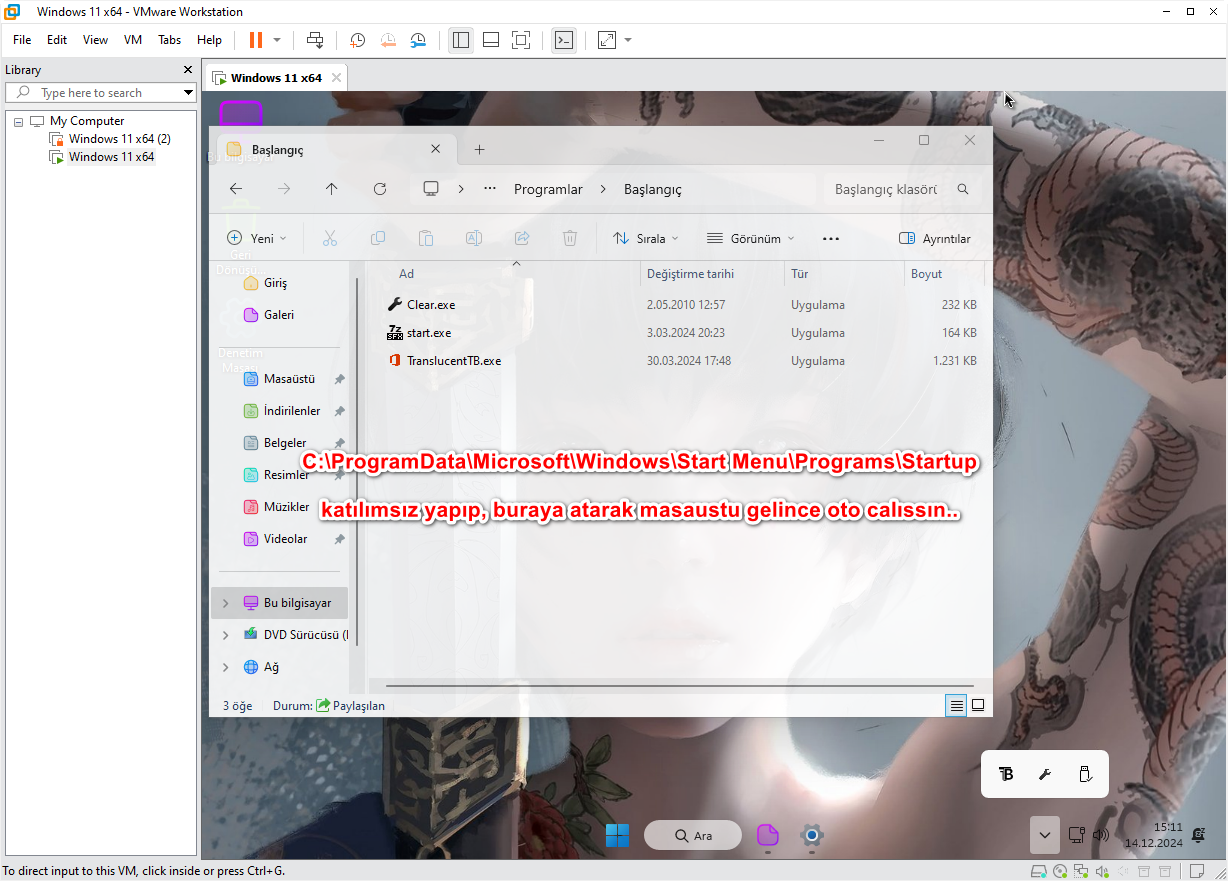
Task: Open the Windows Start button
Action: coord(618,835)
